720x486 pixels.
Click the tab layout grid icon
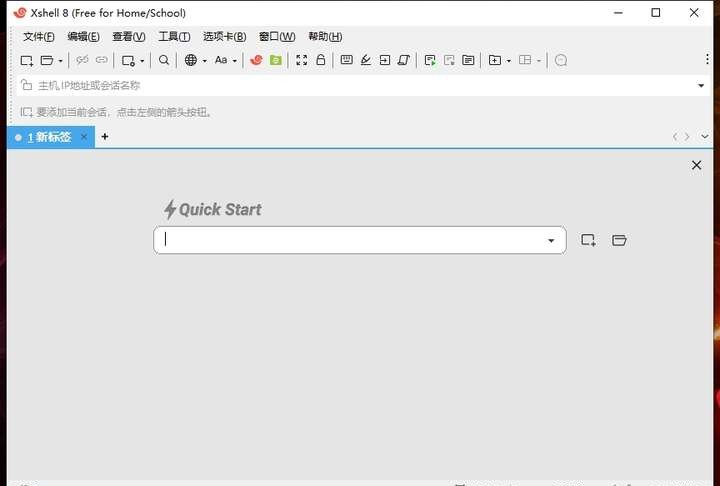(x=525, y=60)
